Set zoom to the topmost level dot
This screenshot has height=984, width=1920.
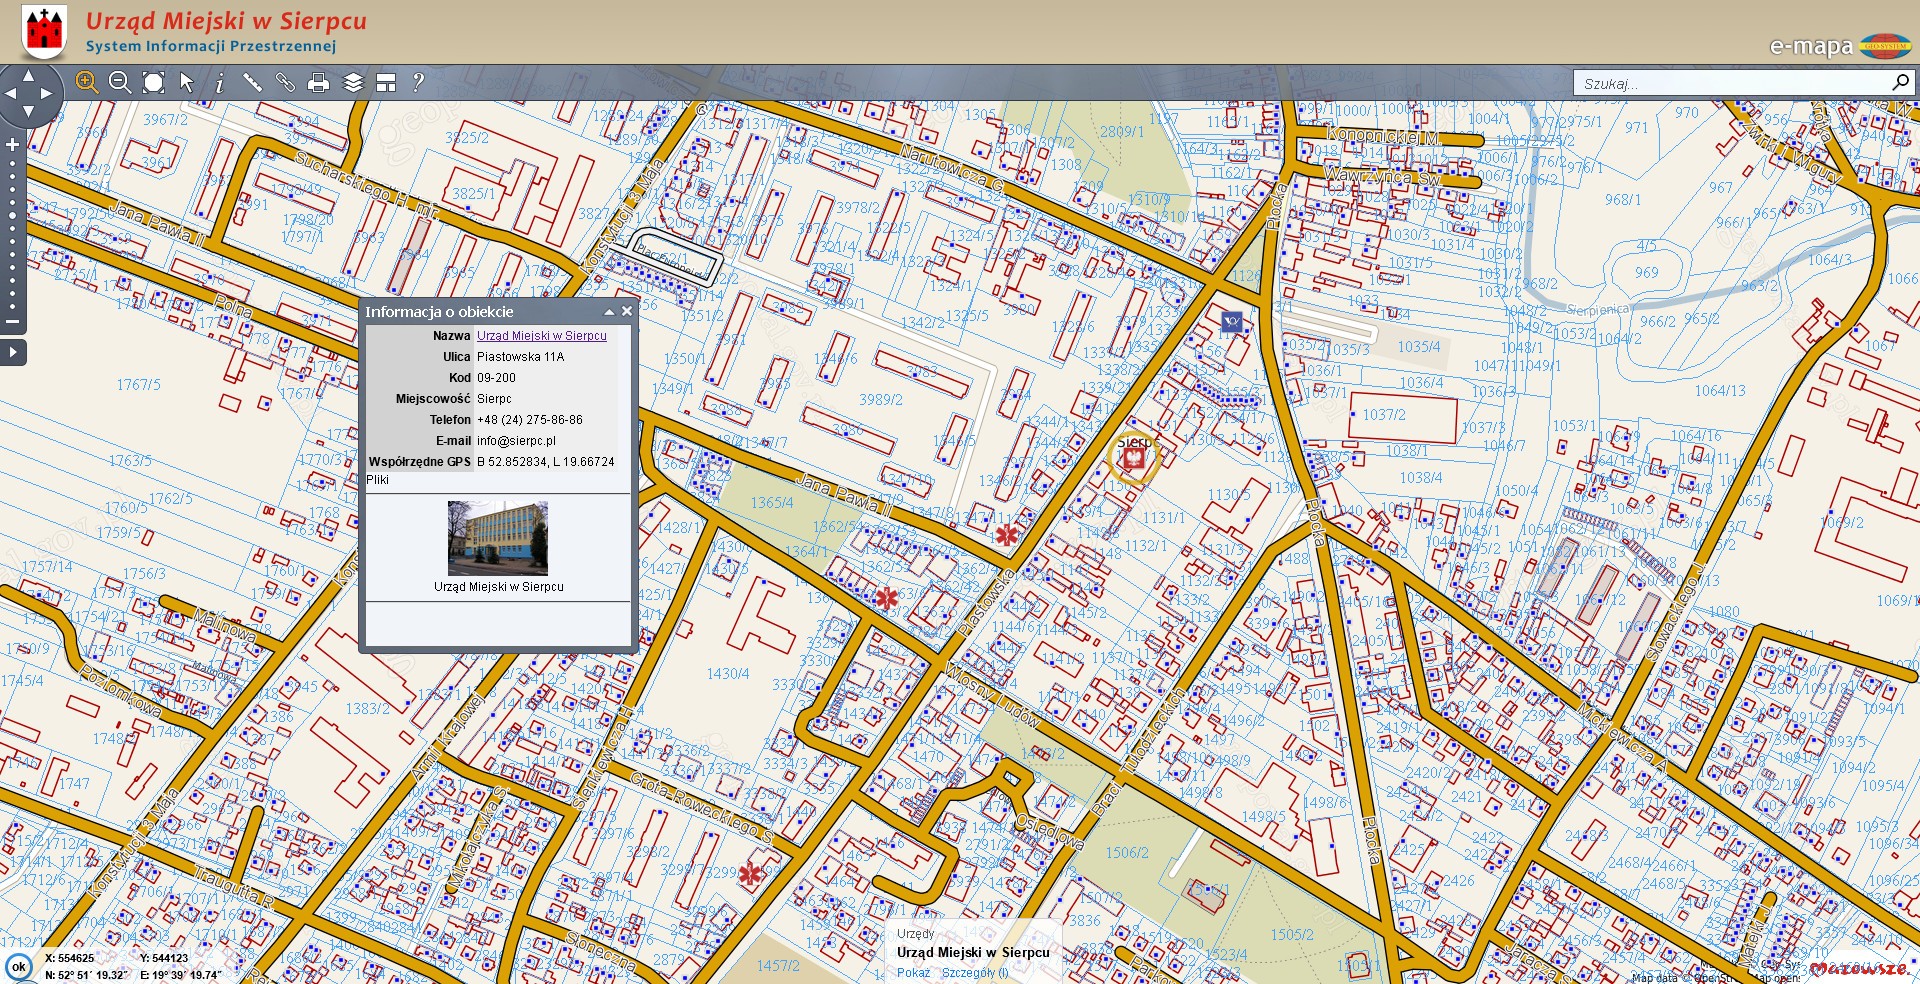tap(13, 163)
